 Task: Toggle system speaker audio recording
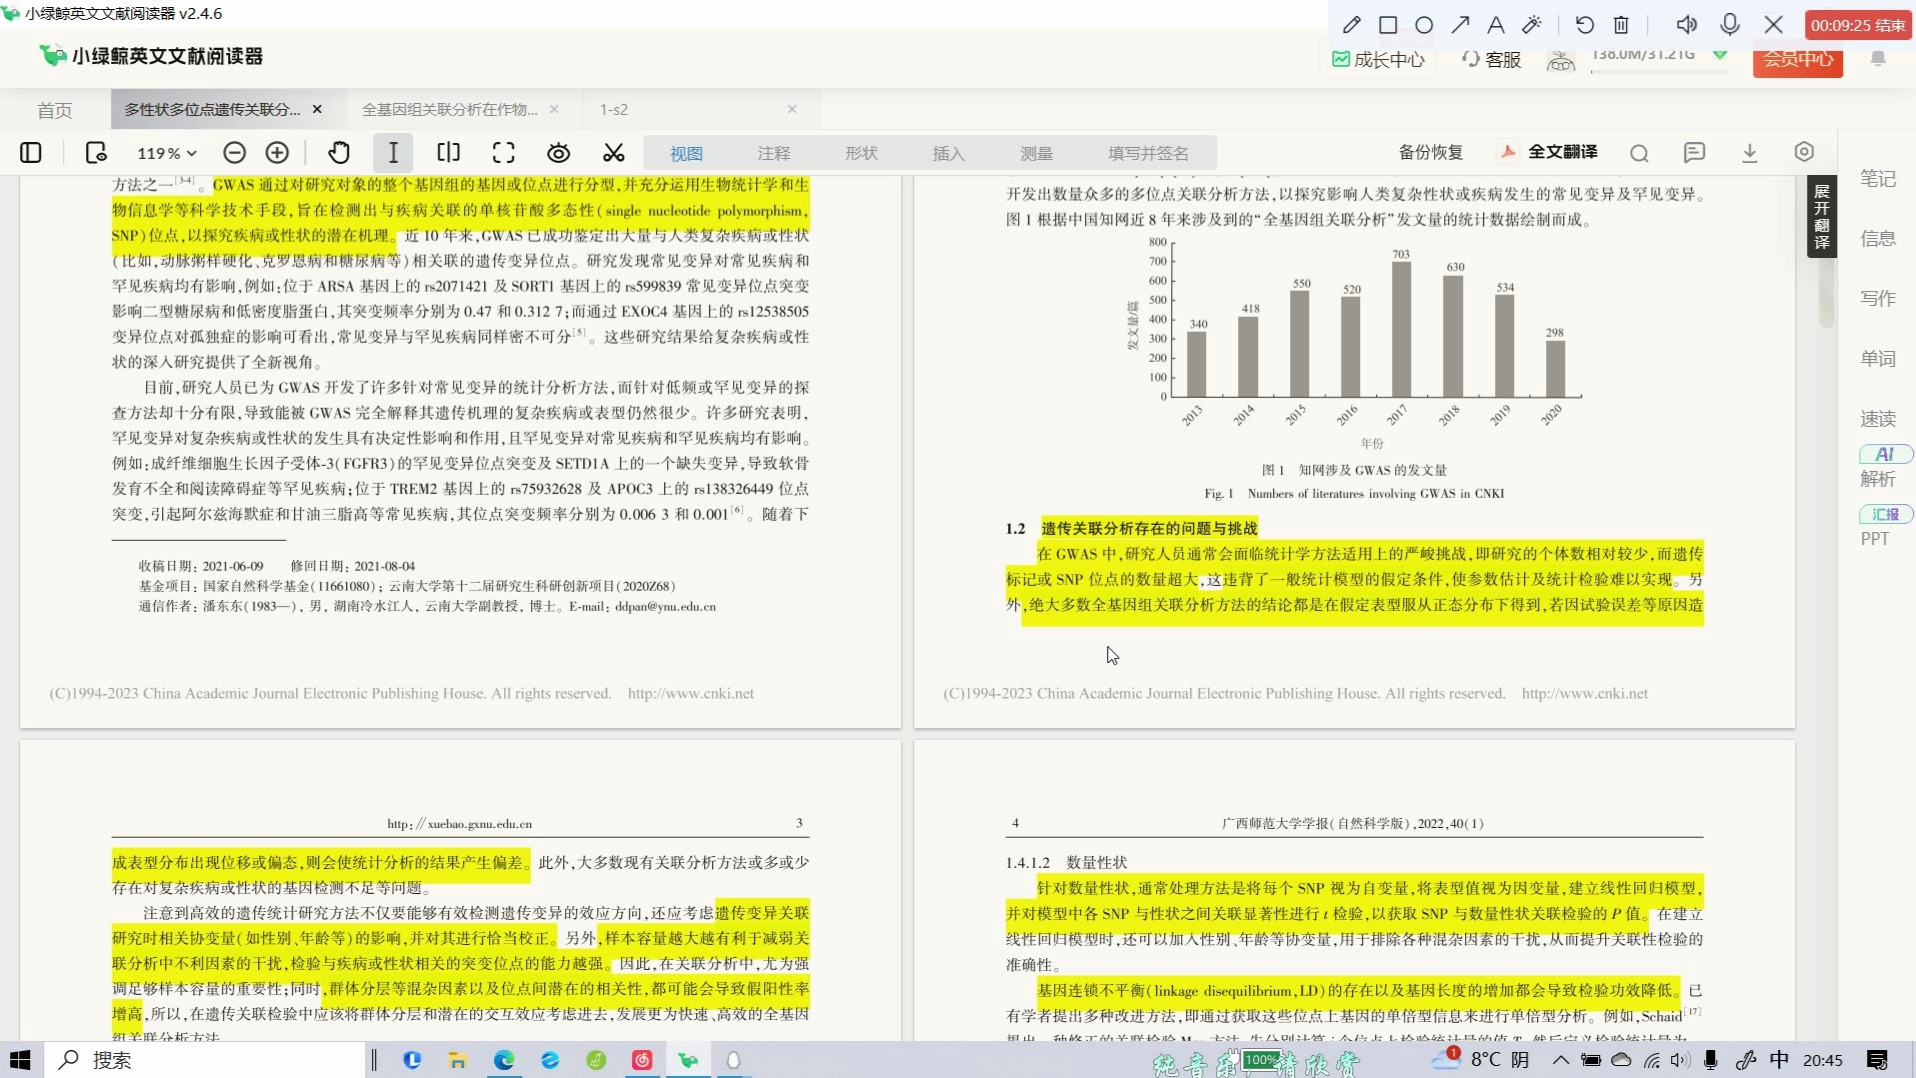pos(1686,25)
